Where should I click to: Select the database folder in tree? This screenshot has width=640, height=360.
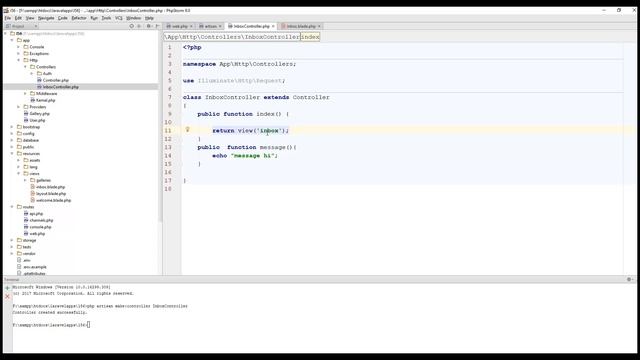[x=31, y=140]
